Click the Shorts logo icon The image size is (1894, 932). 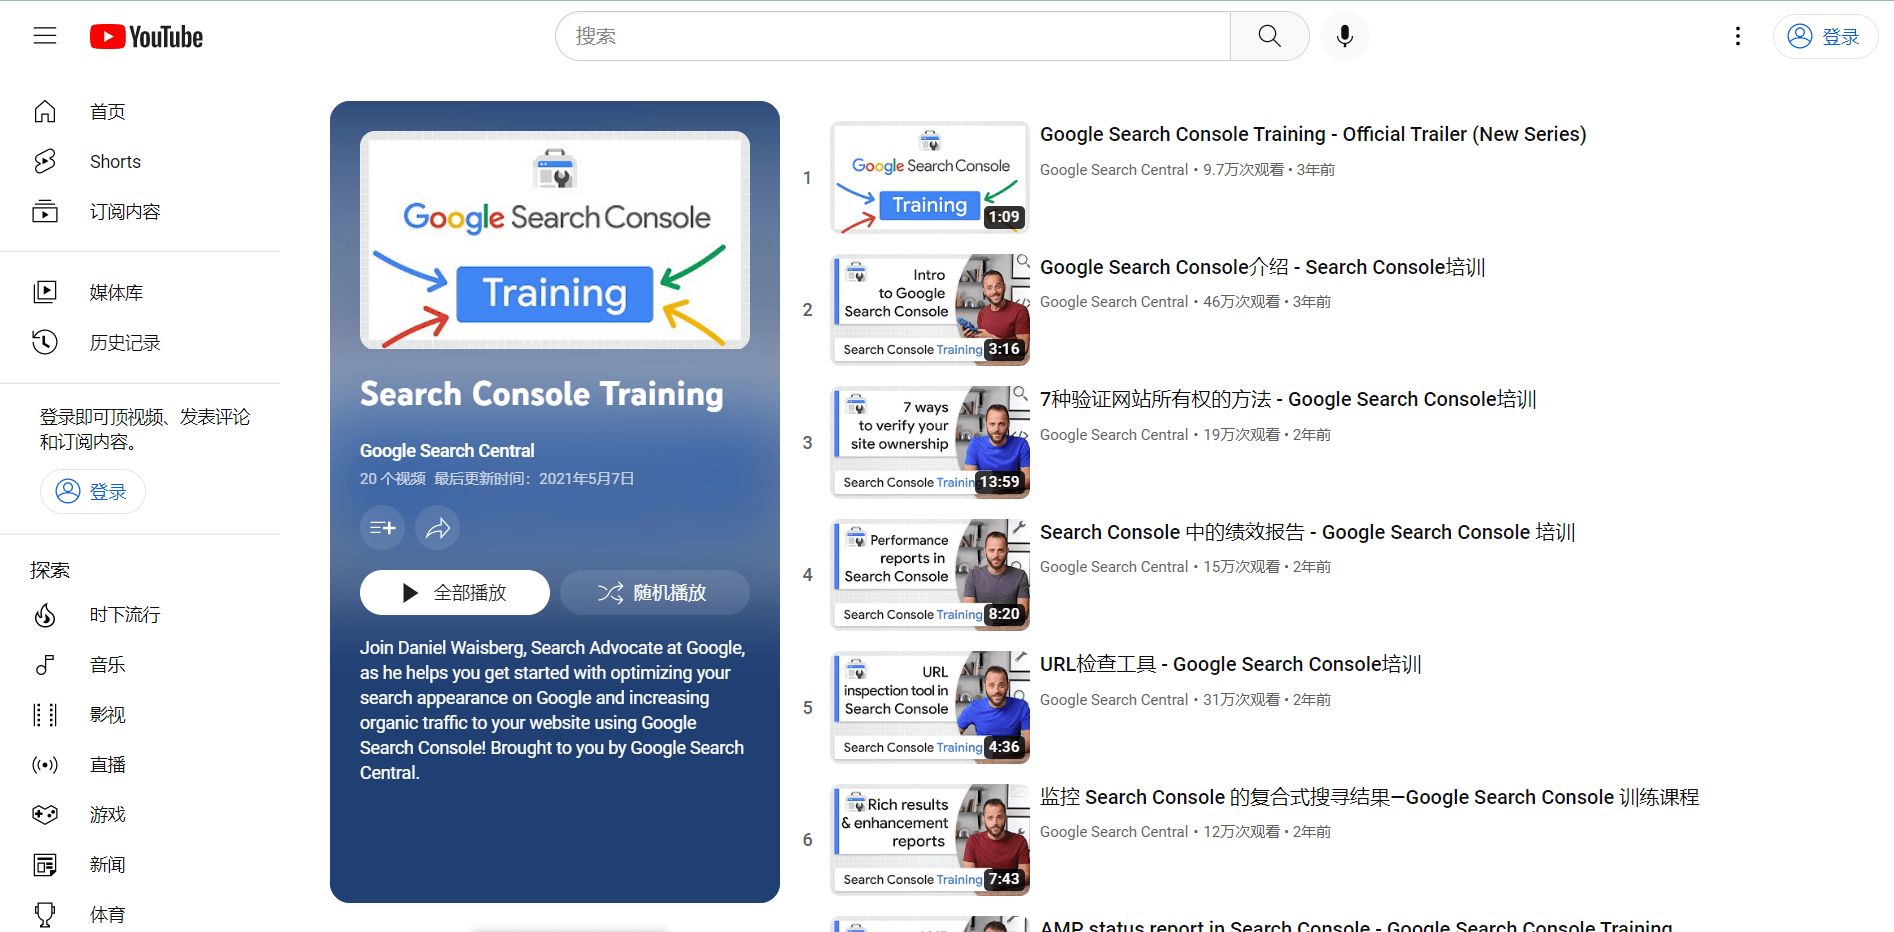point(45,161)
